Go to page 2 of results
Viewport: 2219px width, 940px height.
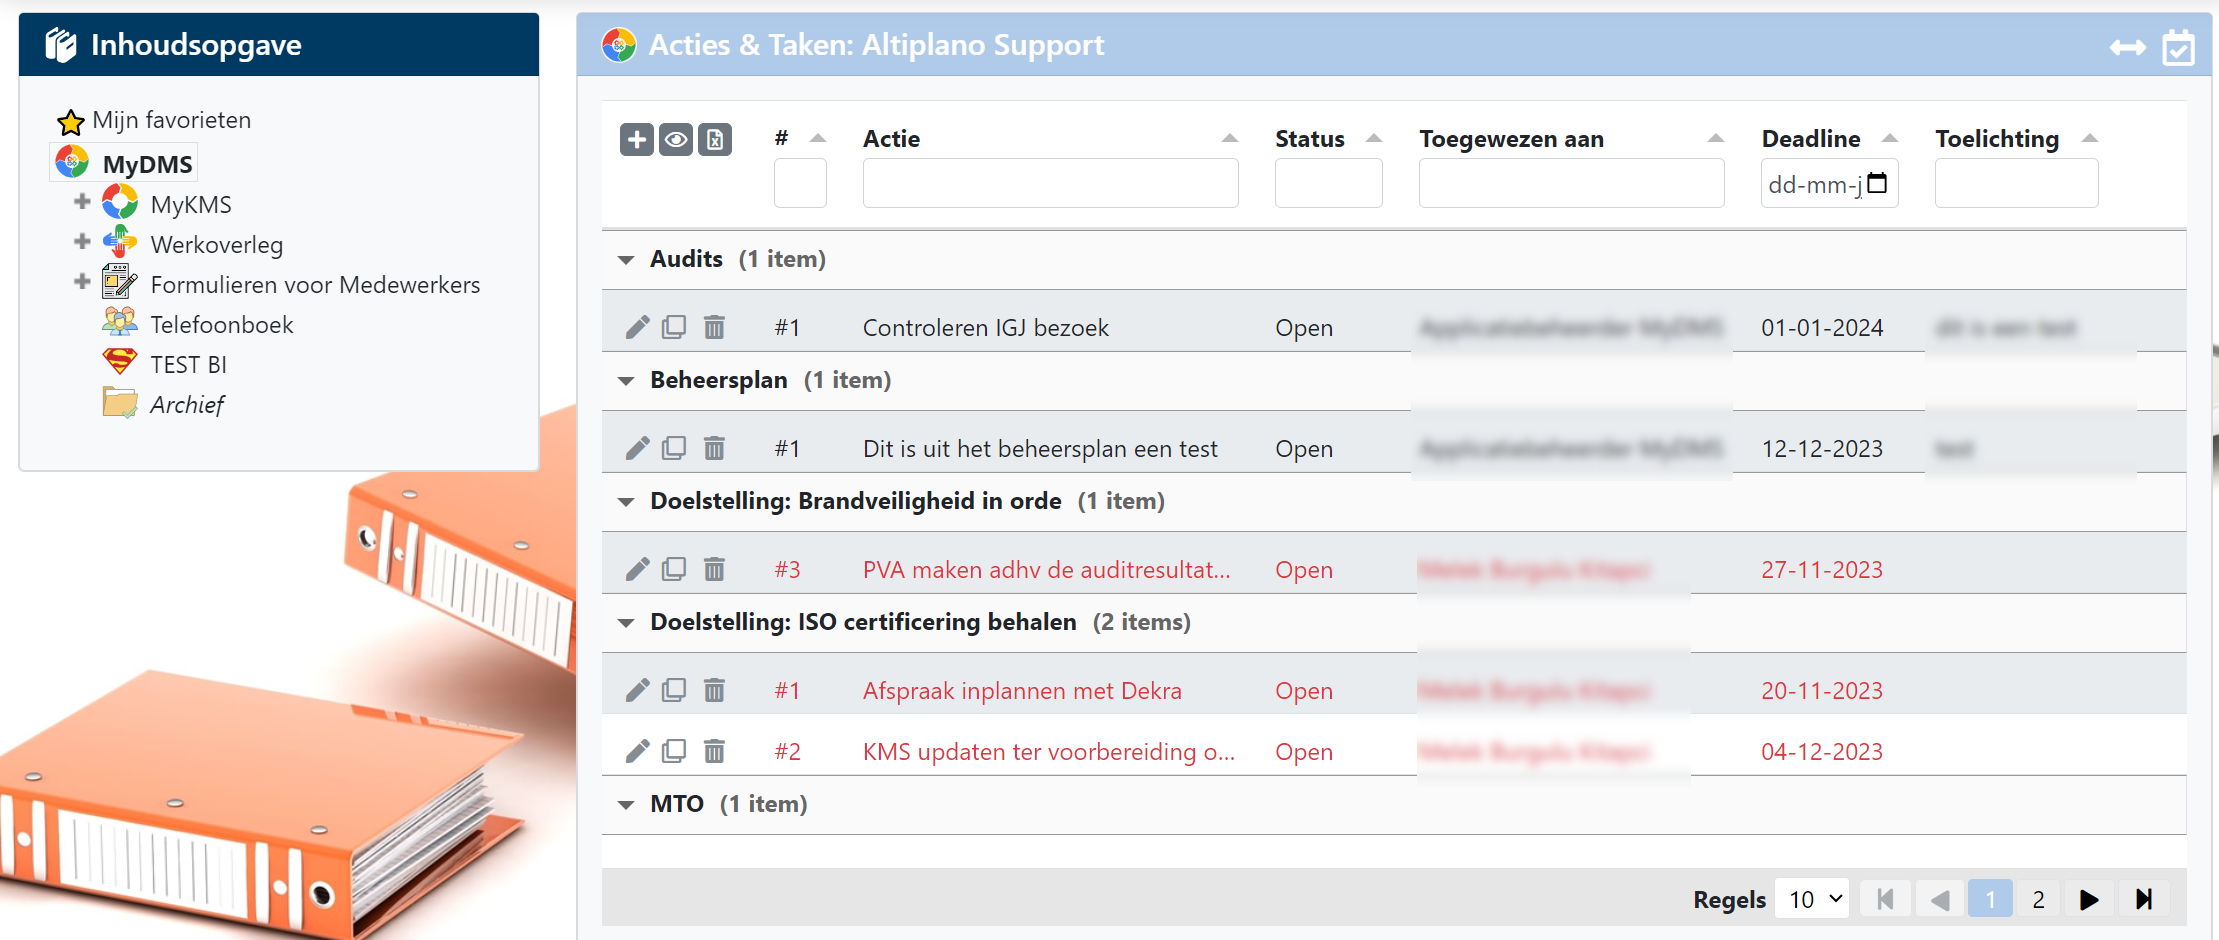(x=2038, y=899)
